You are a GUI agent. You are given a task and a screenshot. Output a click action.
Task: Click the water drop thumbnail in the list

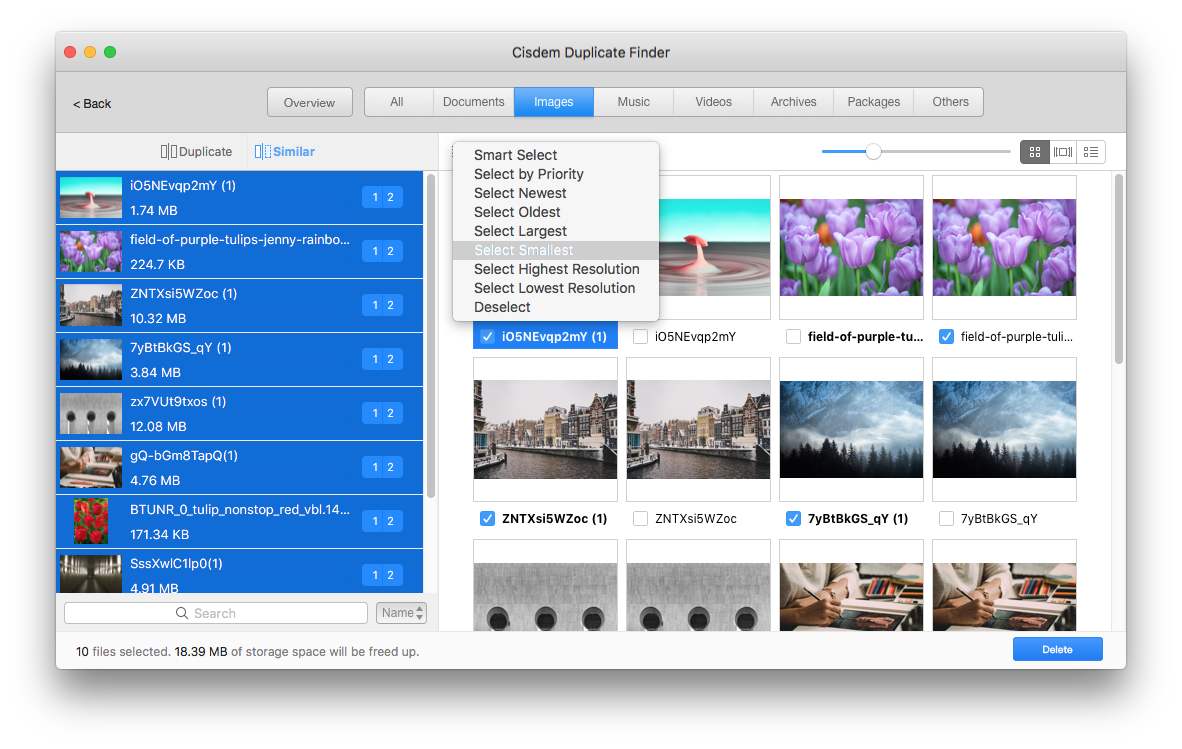click(x=90, y=197)
